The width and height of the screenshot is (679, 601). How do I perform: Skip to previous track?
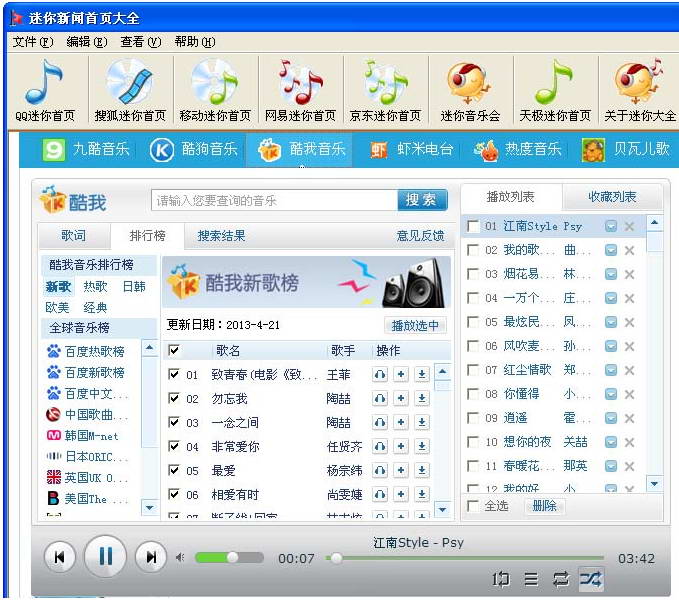coord(60,557)
